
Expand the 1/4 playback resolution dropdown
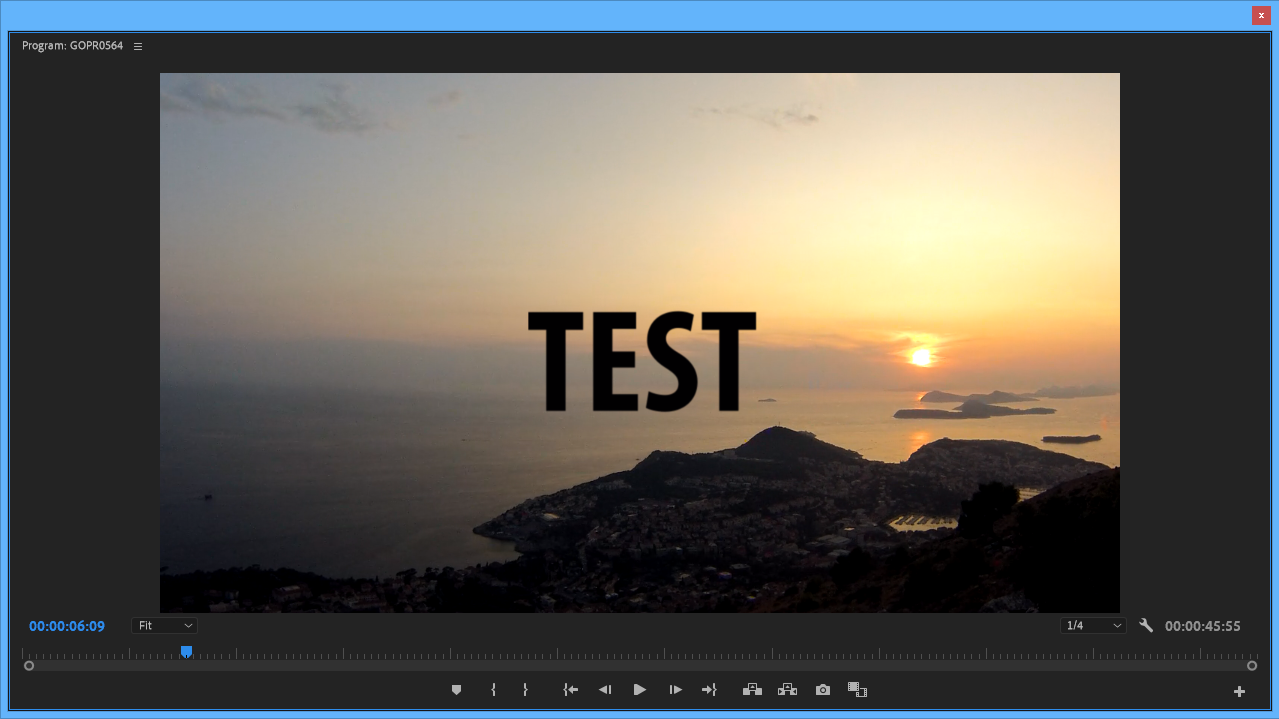click(x=1093, y=626)
